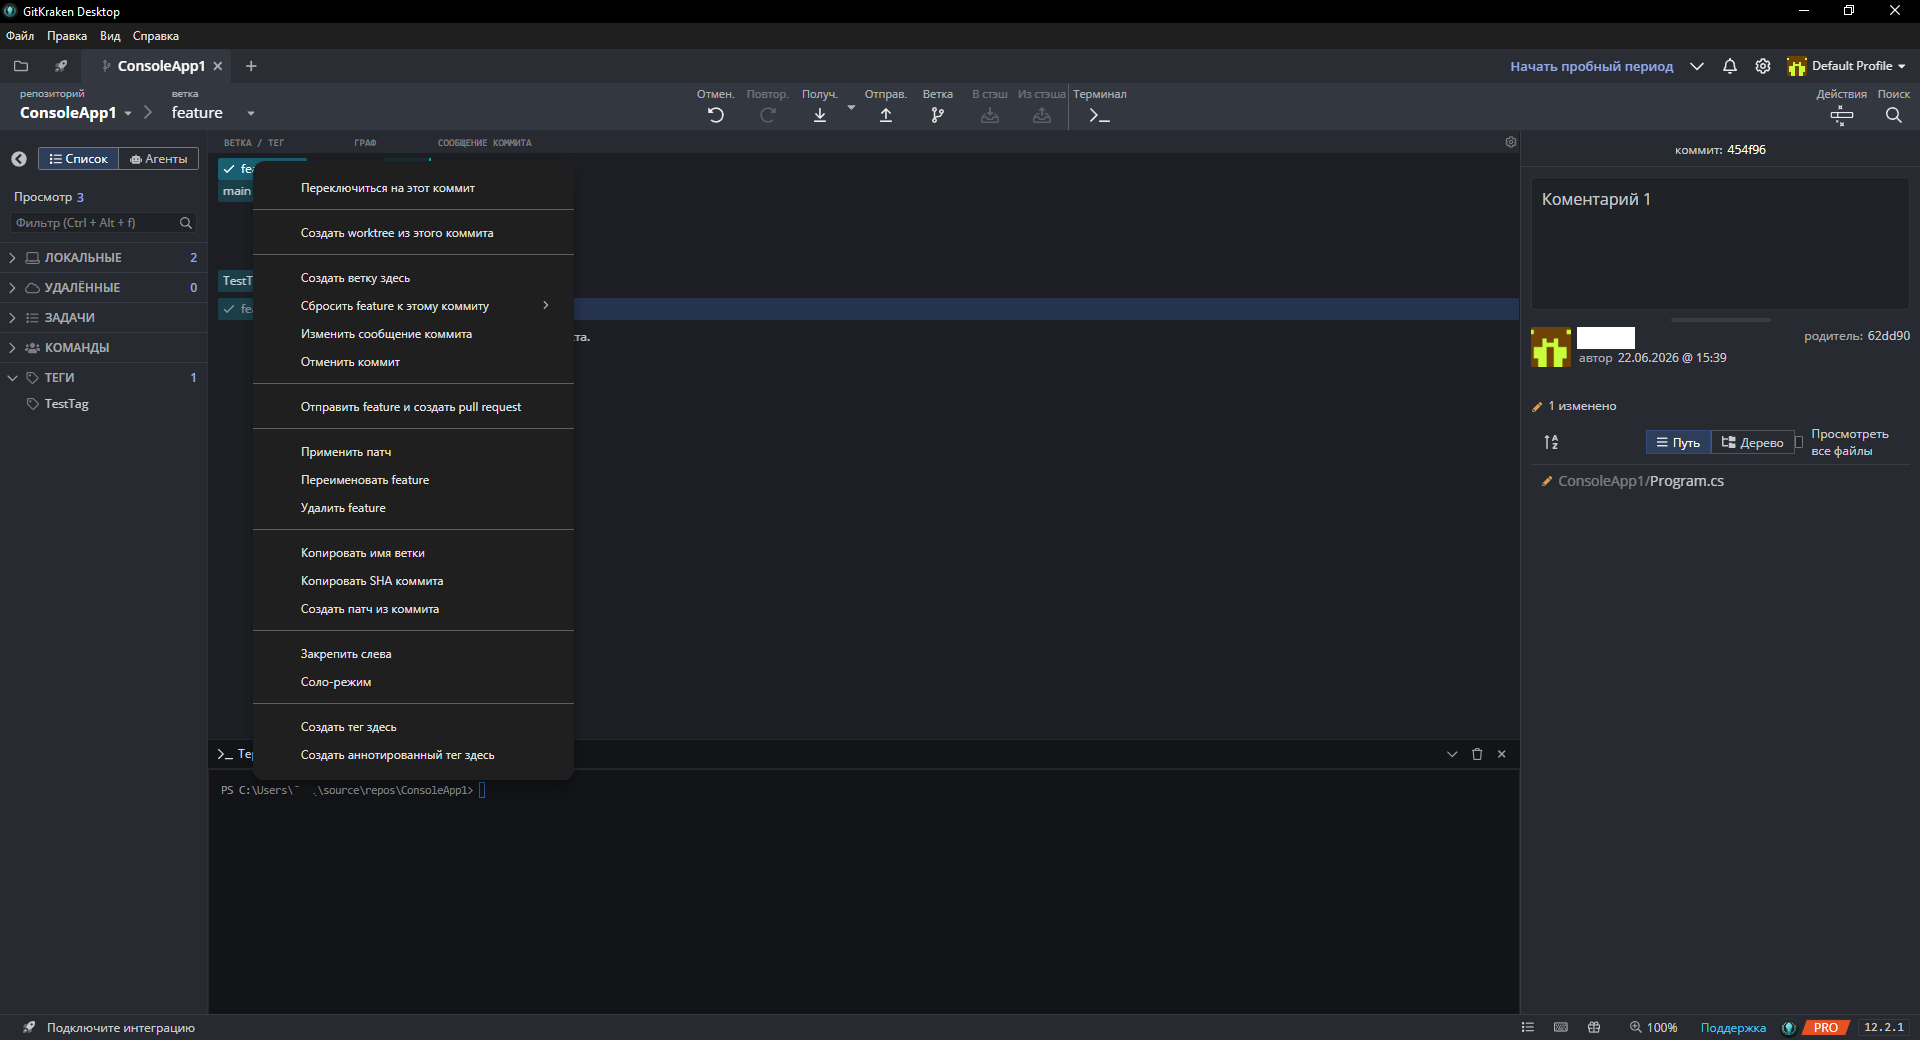Image resolution: width=1920 pixels, height=1040 pixels.
Task: Choose Создать worktree из этого коммита
Action: [x=413, y=233]
